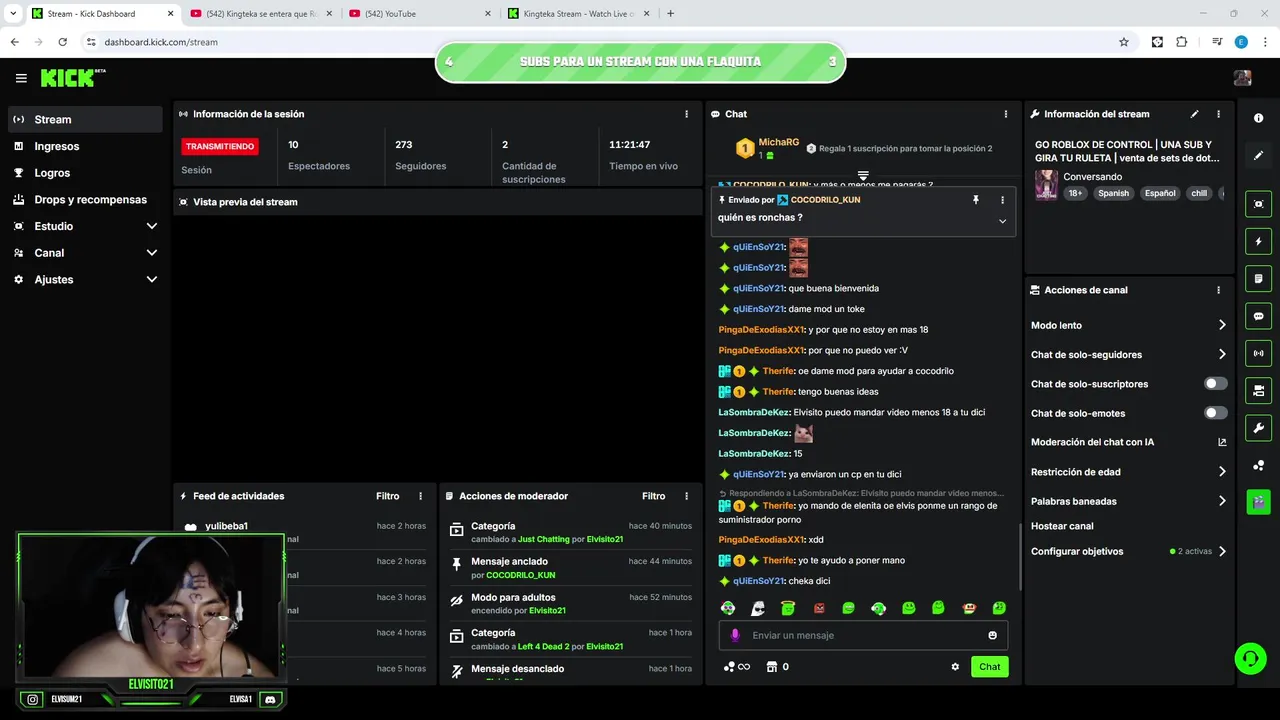Image resolution: width=1280 pixels, height=720 pixels.
Task: Click the green support headset button
Action: coord(1250,657)
